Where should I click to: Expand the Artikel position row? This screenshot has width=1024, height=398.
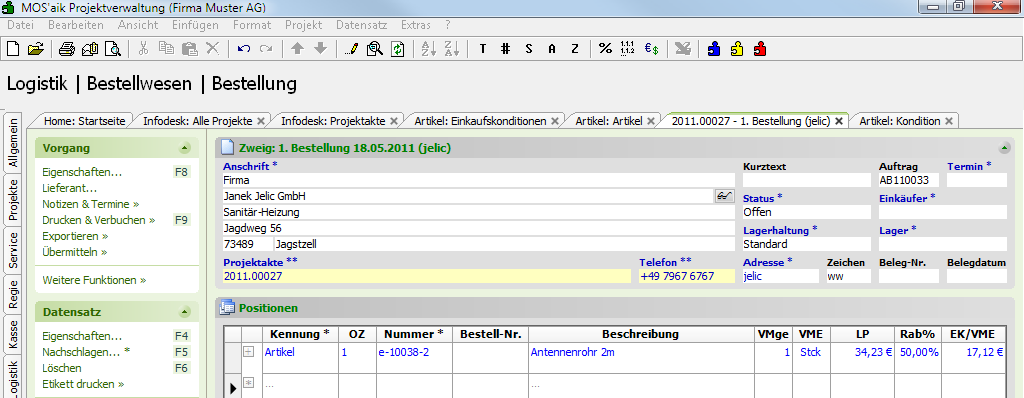[x=248, y=352]
